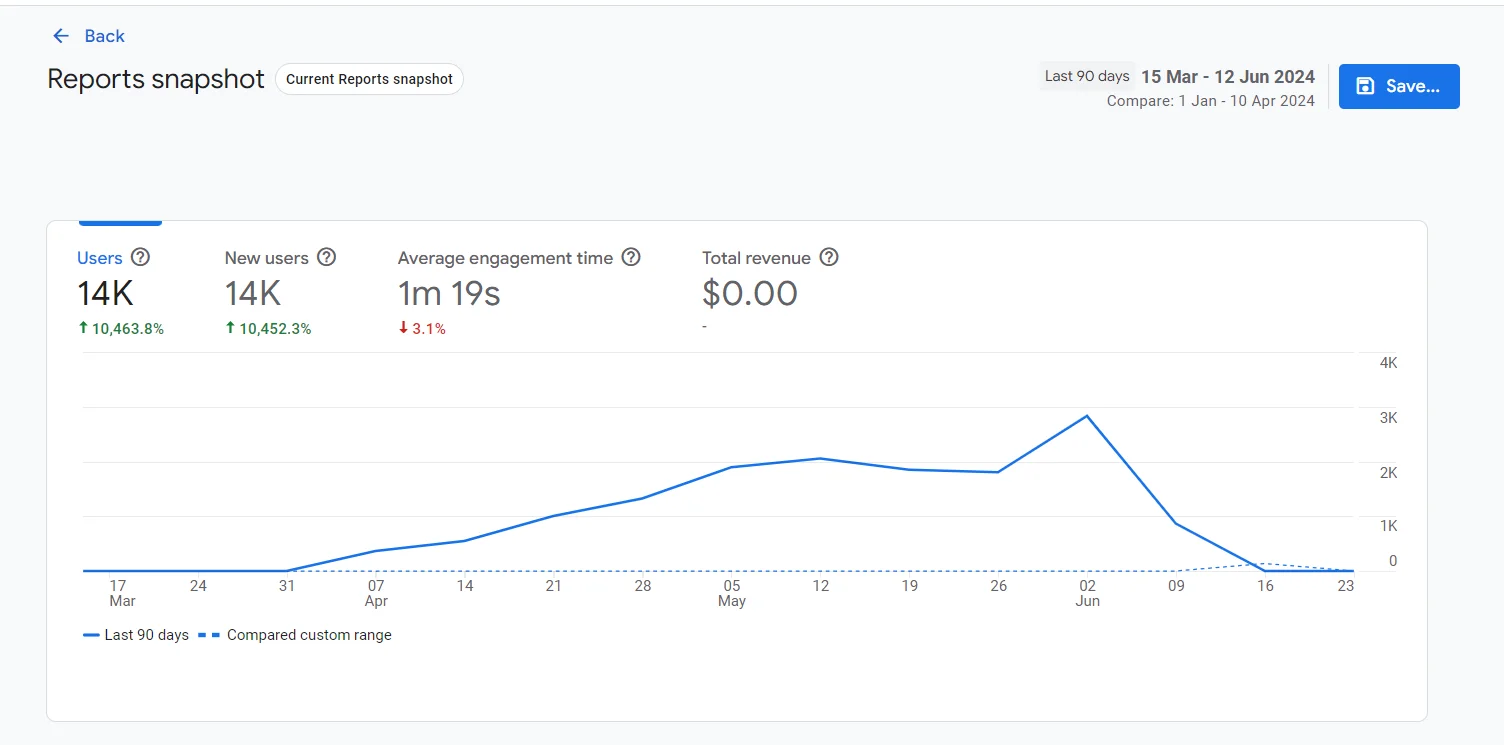
Task: Switch to Average engagement time metric
Action: point(505,258)
